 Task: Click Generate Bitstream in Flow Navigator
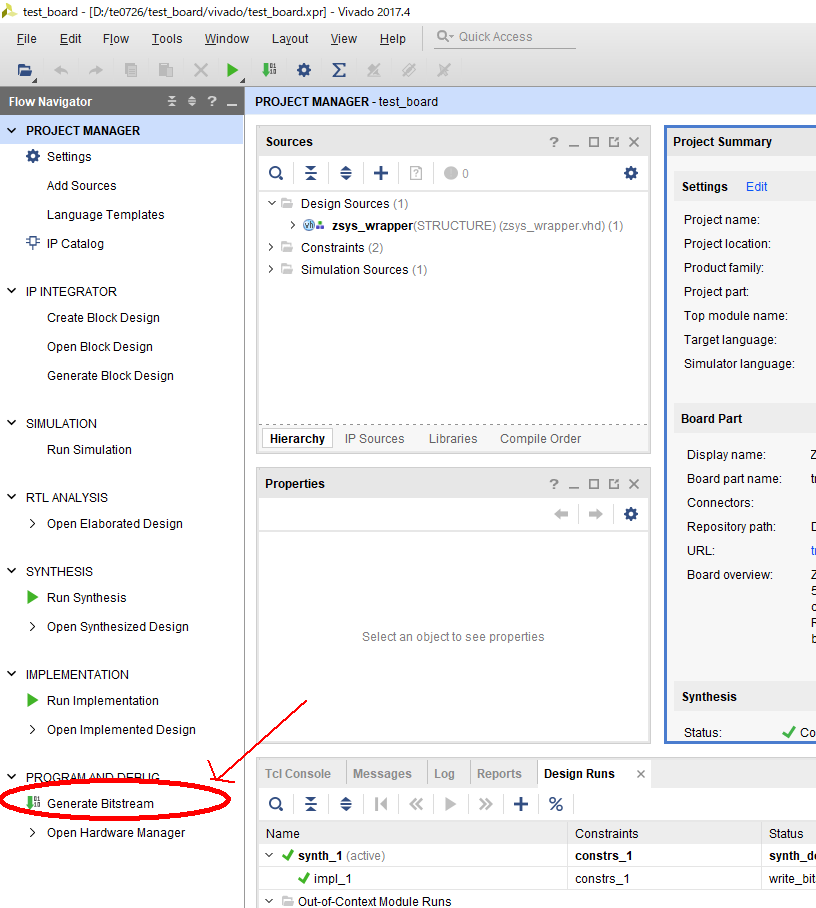click(x=100, y=803)
